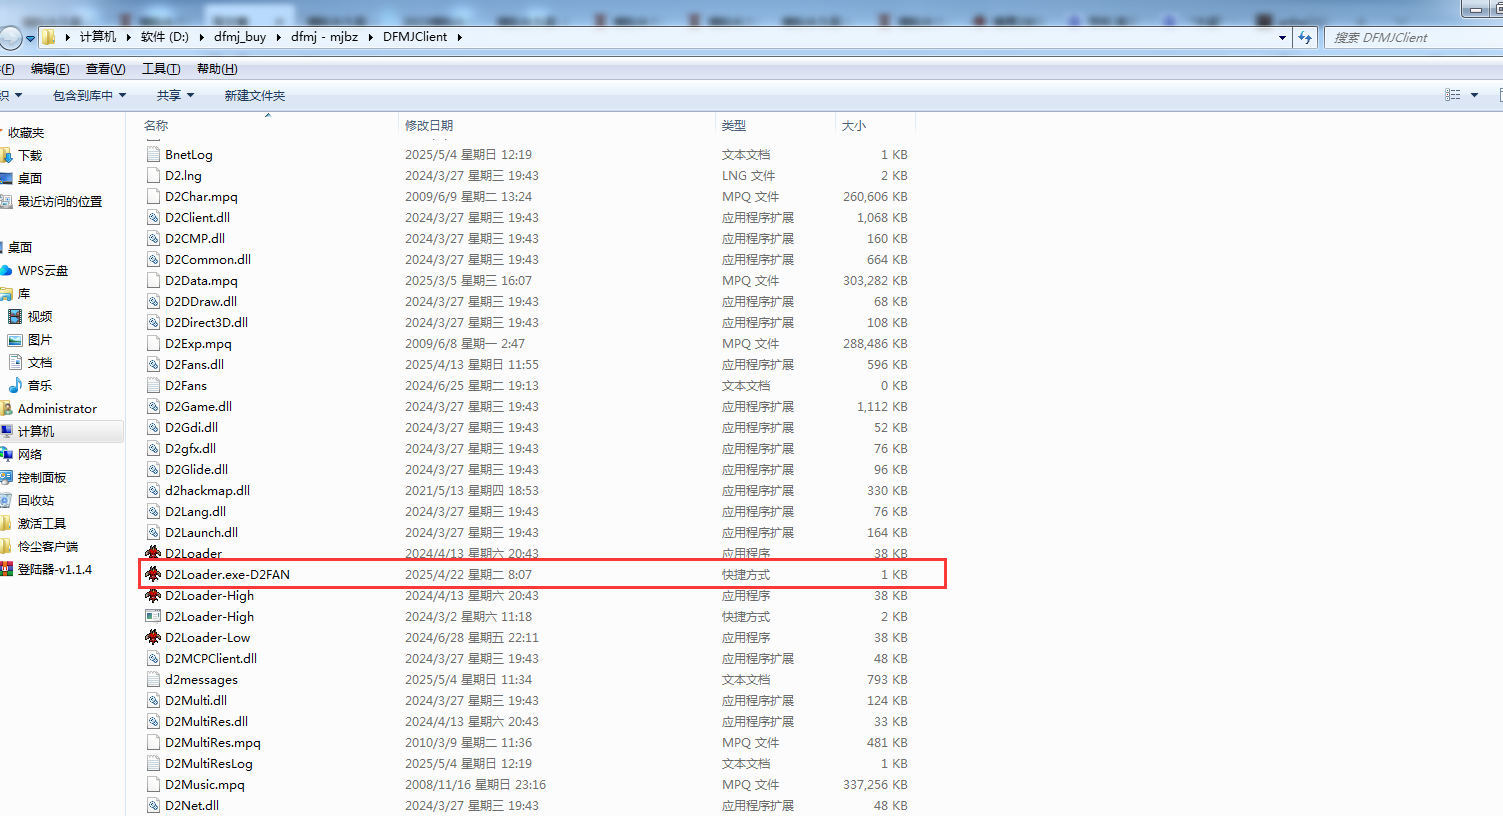Viewport: 1503px width, 816px height.
Task: Select the D2Loader application icon
Action: [153, 553]
